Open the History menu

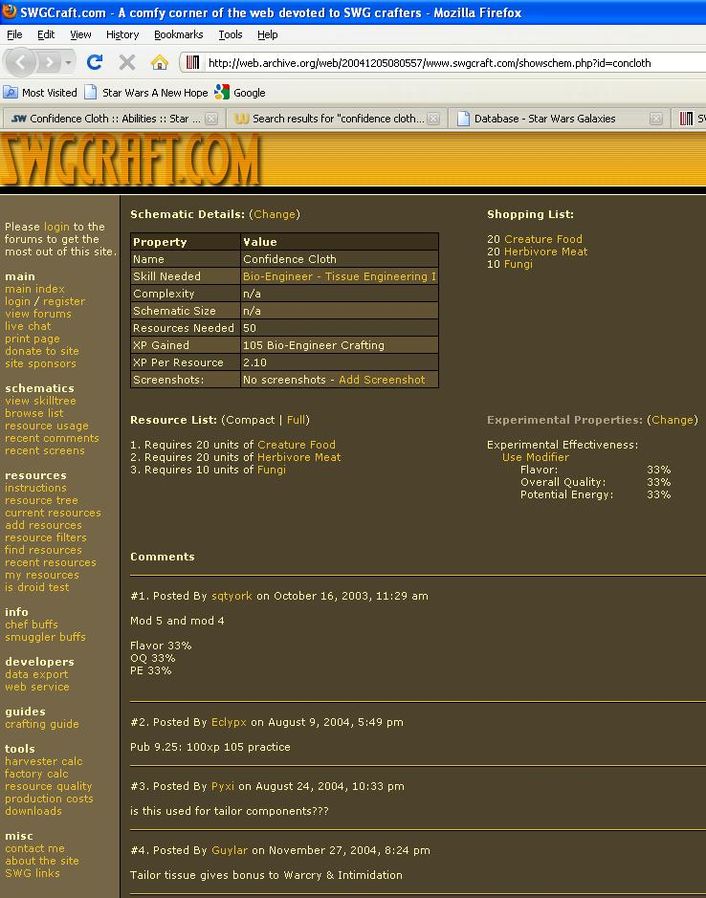point(122,34)
